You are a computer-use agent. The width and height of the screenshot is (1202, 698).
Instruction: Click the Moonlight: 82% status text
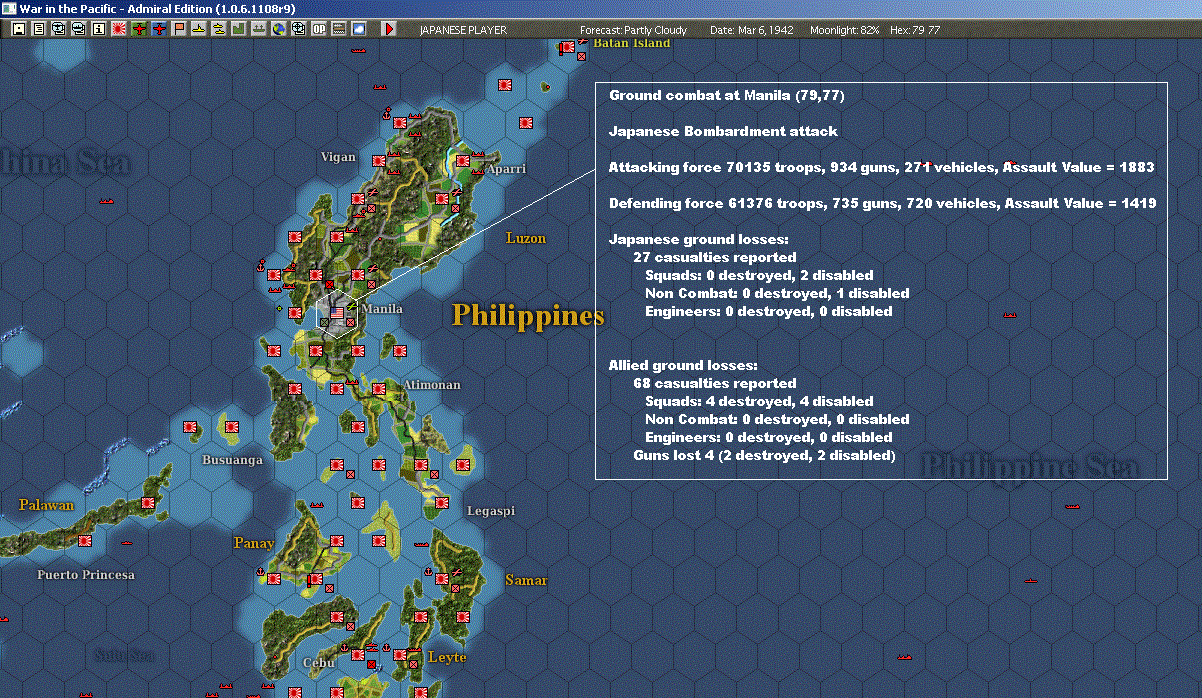click(x=845, y=30)
